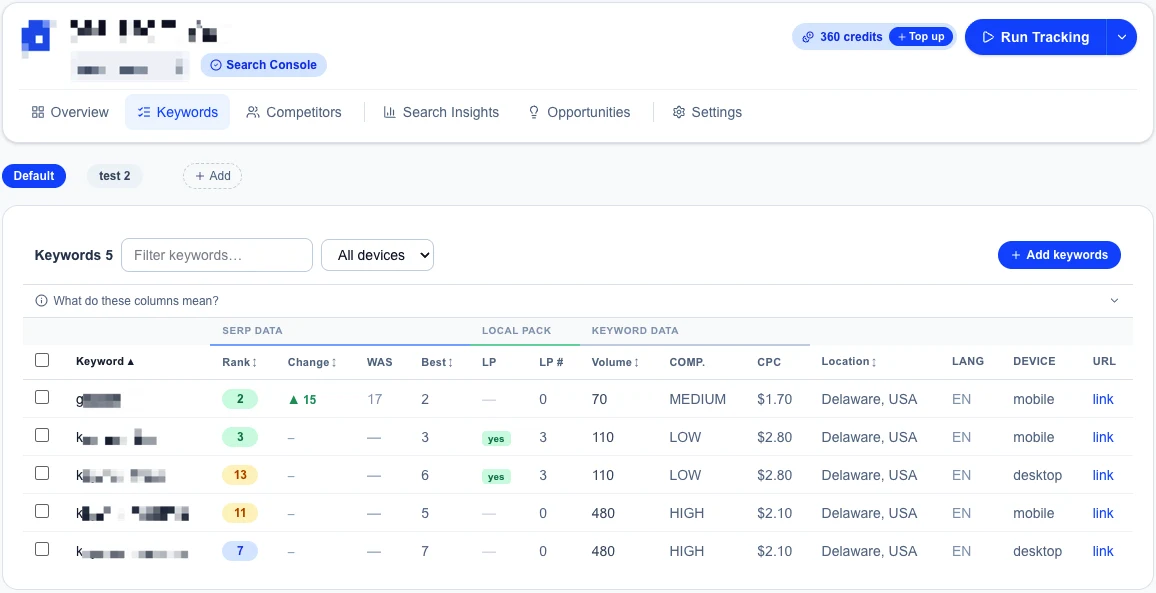Click the credits link icon beside 360 credits
The height and width of the screenshot is (593, 1156).
pos(808,37)
